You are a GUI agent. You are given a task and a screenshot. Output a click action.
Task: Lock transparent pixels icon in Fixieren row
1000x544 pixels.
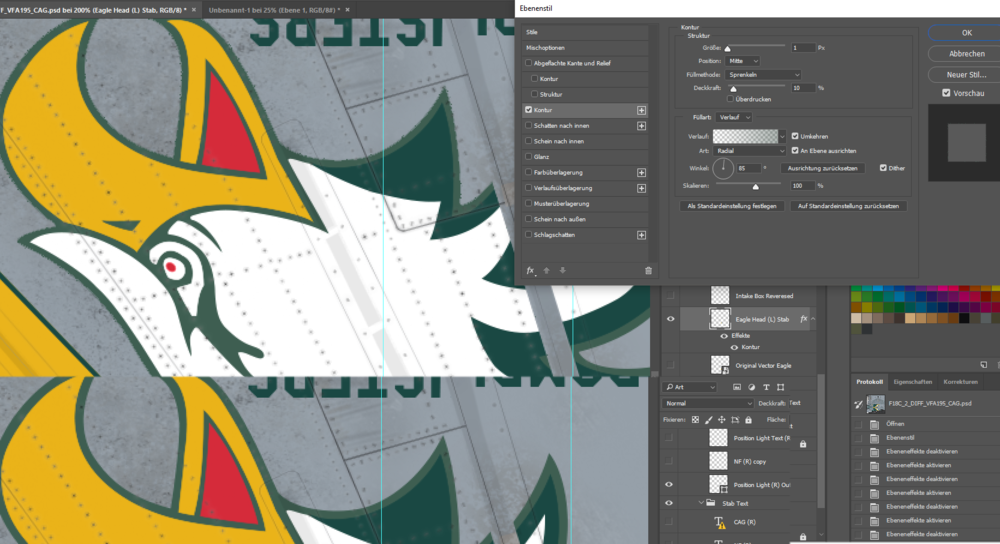pos(695,420)
